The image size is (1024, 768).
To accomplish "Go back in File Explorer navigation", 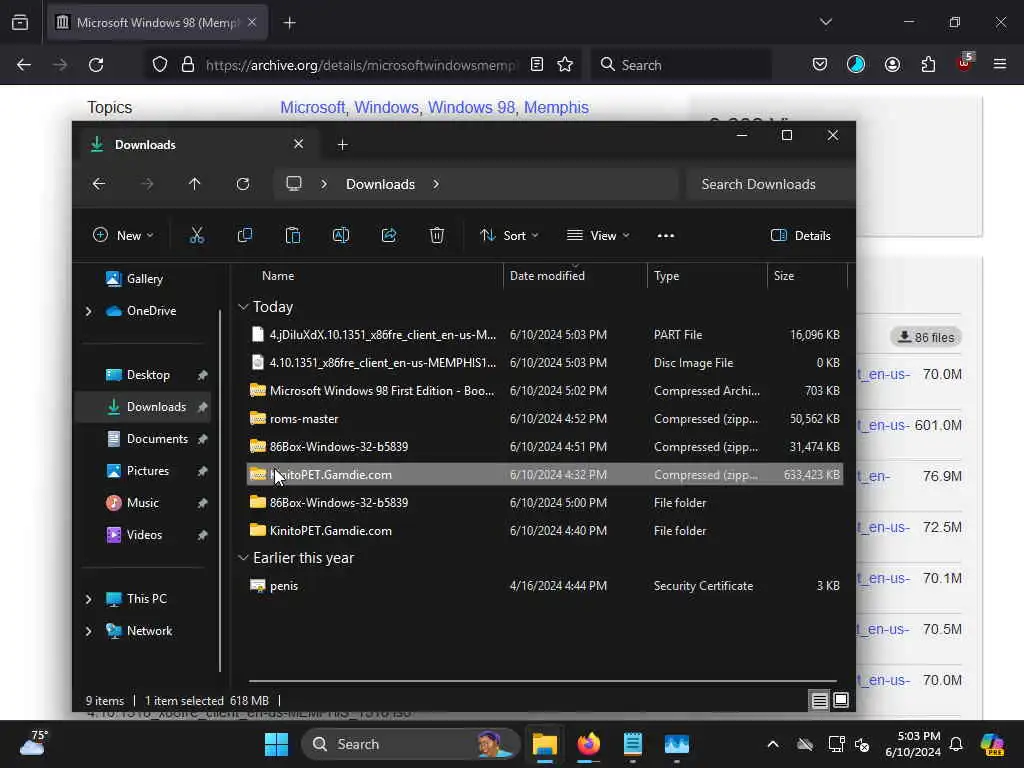I will [99, 184].
